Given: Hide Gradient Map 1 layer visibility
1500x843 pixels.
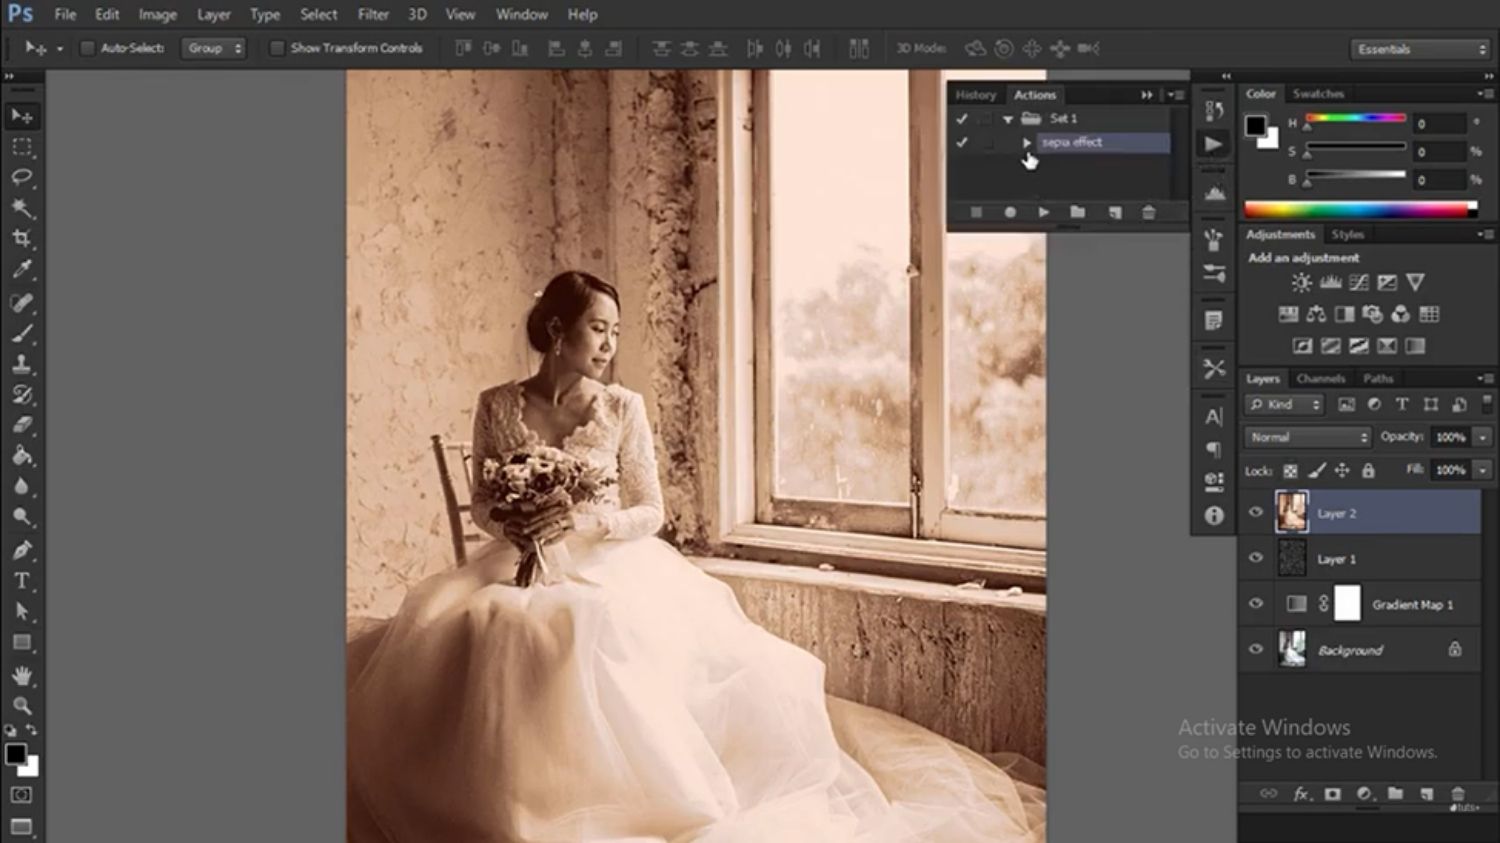Looking at the screenshot, I should [x=1256, y=603].
